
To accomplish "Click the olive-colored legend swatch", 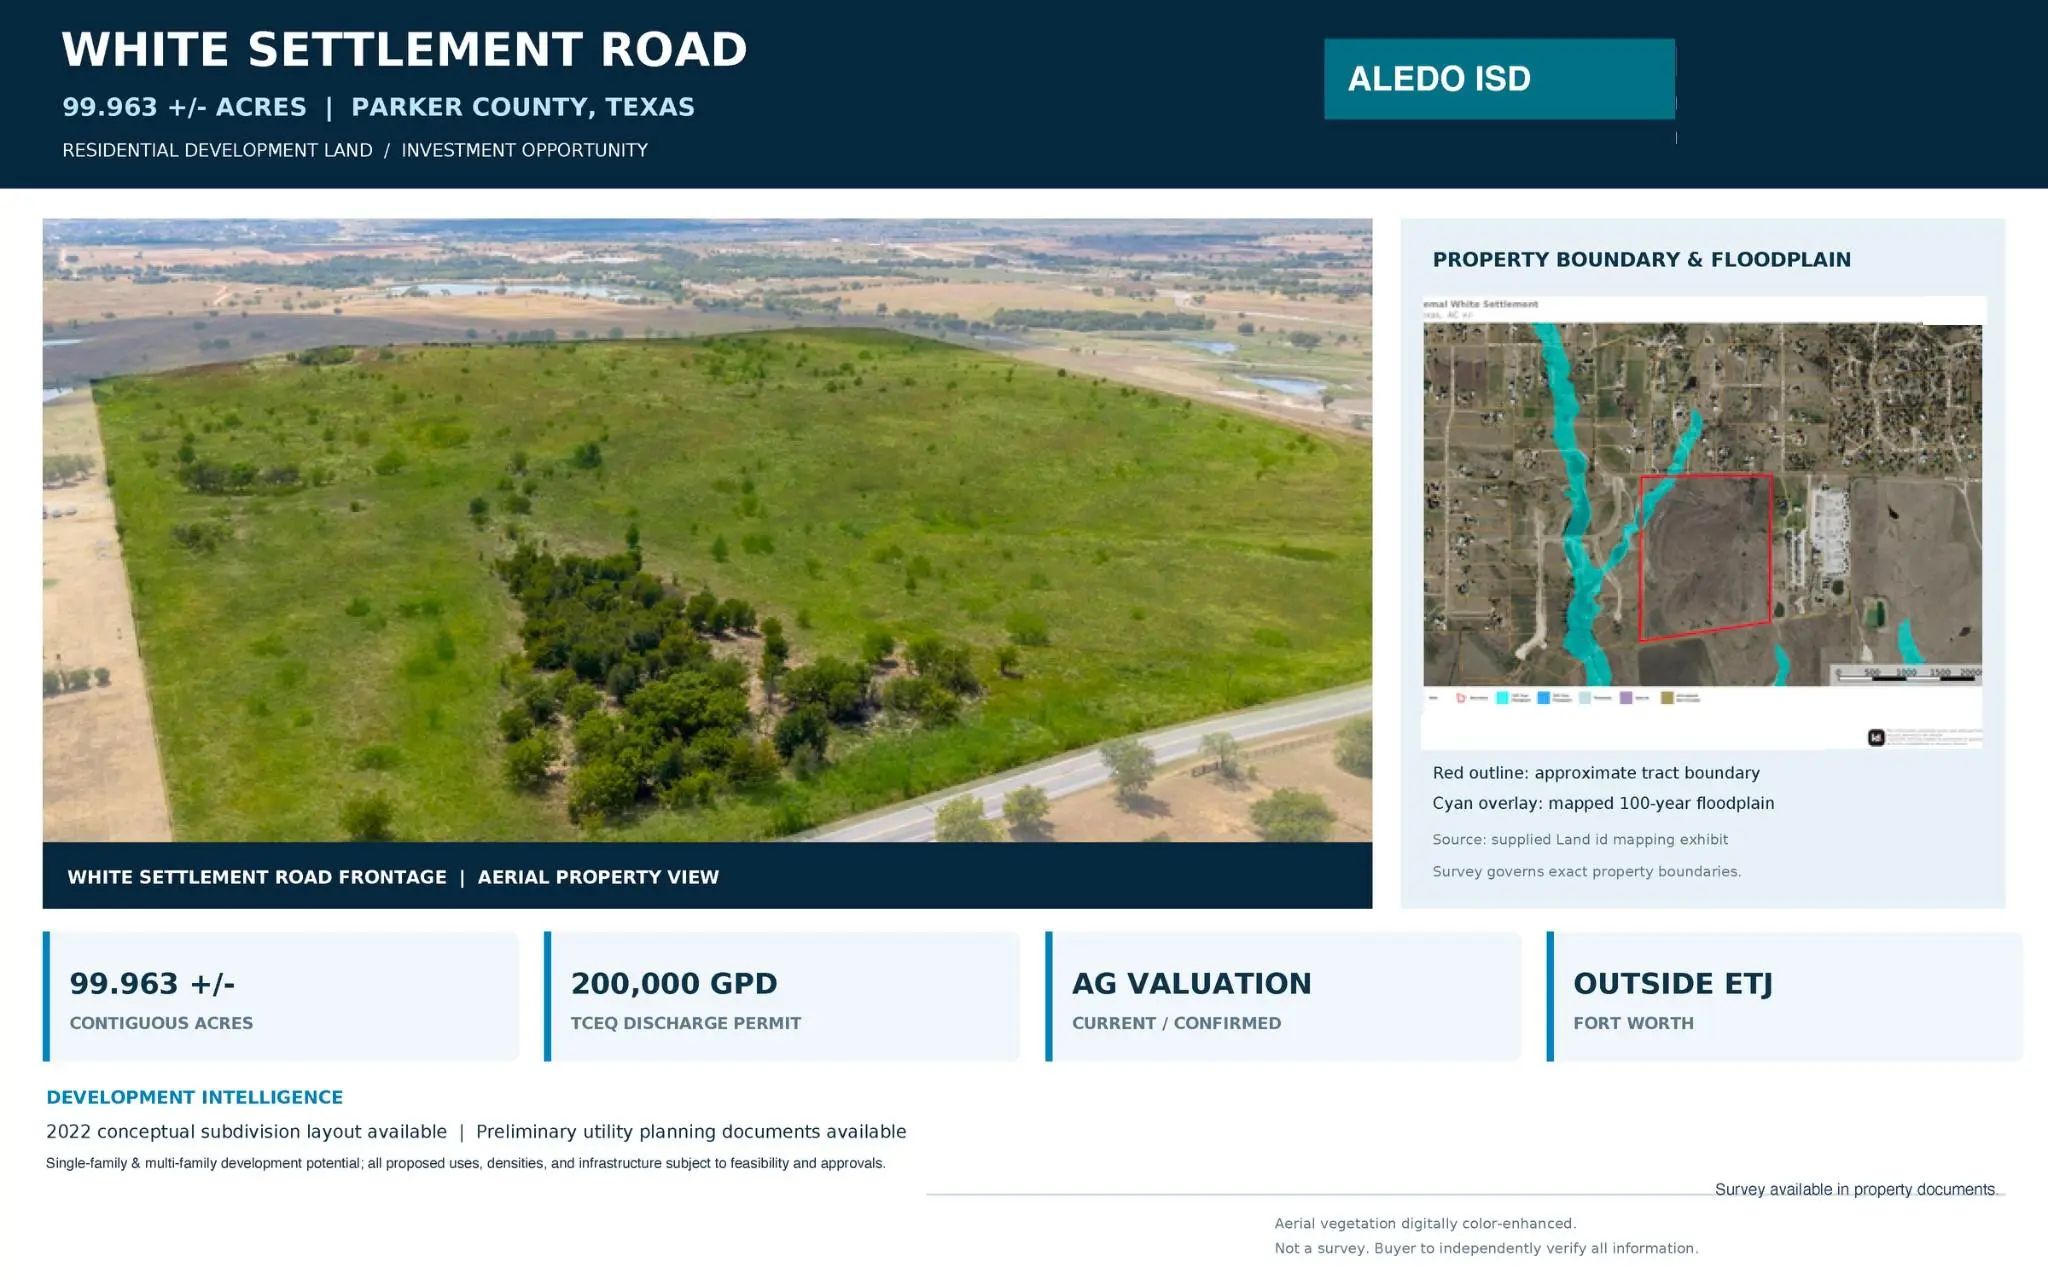I will click(1667, 698).
